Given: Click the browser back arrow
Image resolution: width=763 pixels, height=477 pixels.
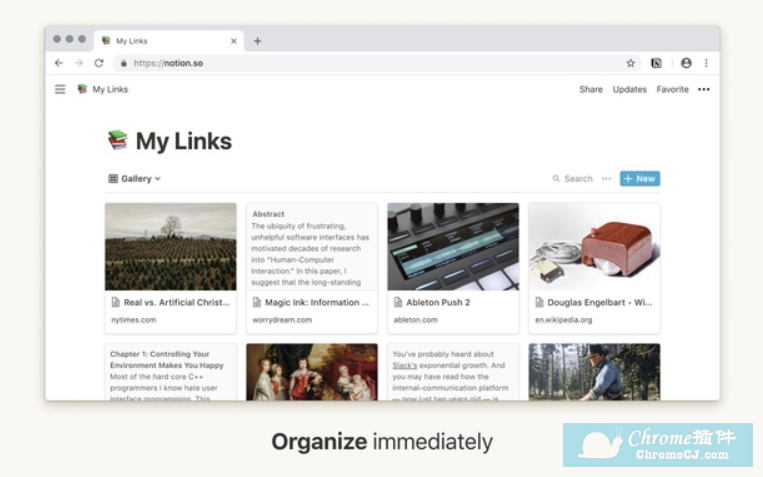Looking at the screenshot, I should pyautogui.click(x=59, y=63).
